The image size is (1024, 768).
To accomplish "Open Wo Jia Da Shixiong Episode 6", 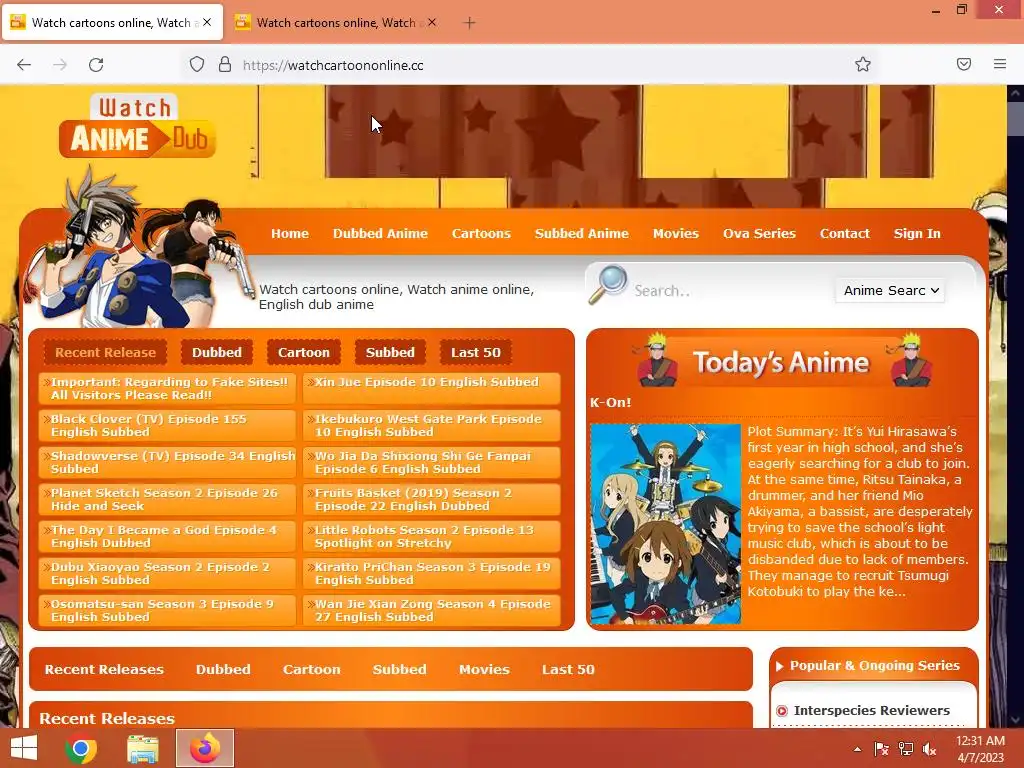I will (432, 462).
